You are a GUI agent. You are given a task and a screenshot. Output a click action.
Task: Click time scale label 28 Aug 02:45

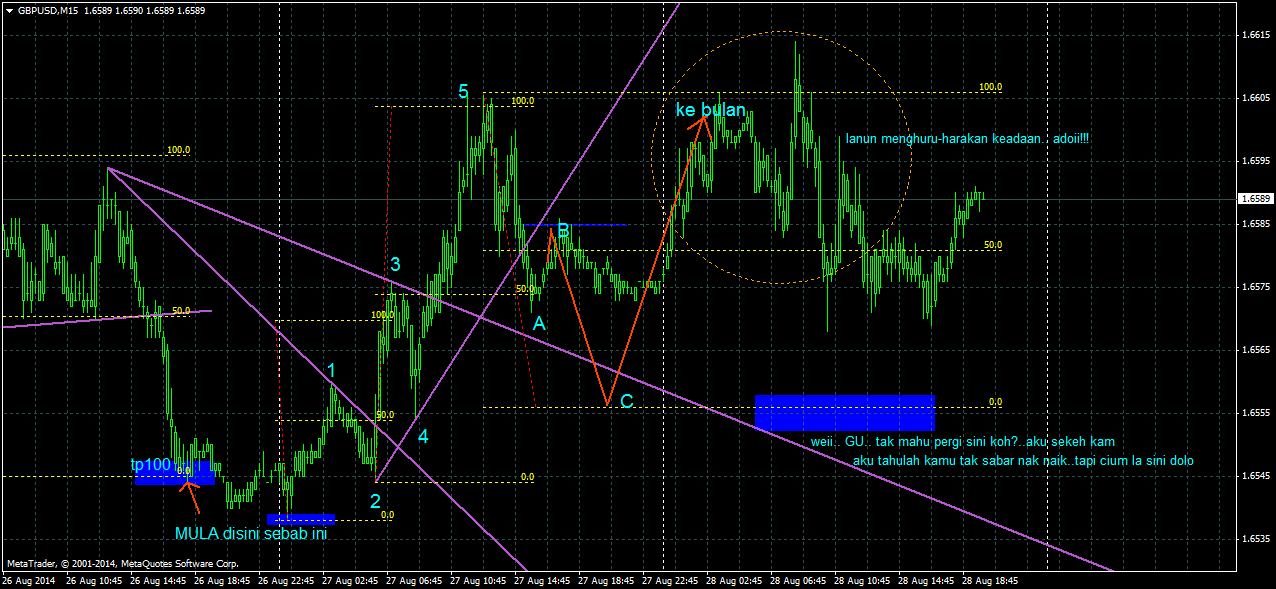click(x=736, y=580)
